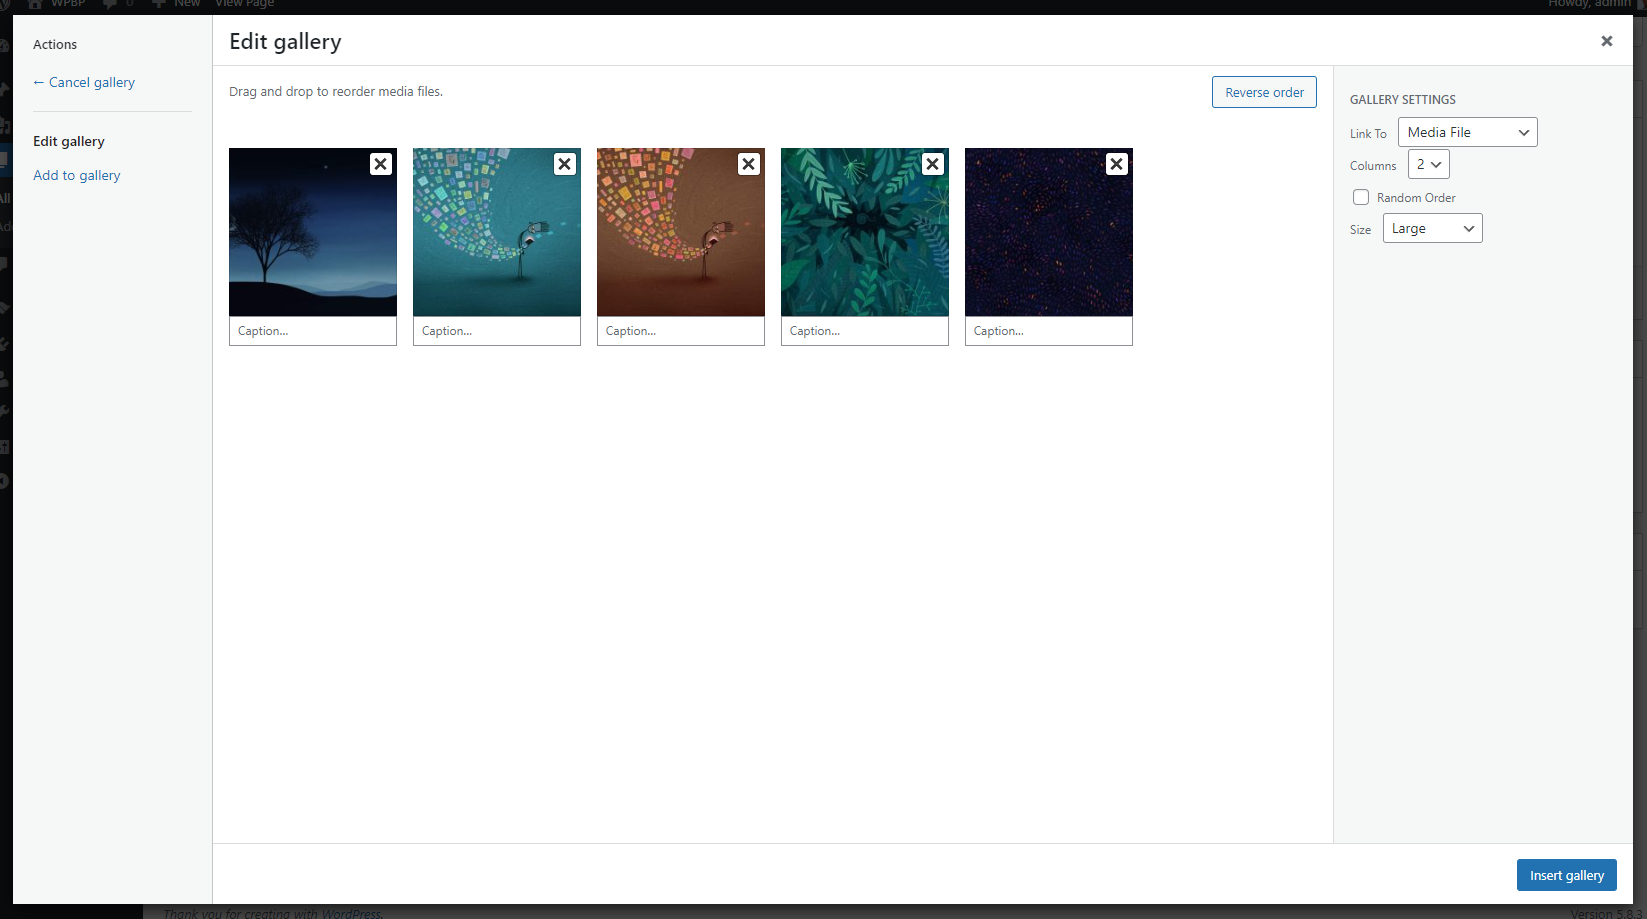Expand the Size dropdown set to Large
Image resolution: width=1647 pixels, height=919 pixels.
click(x=1432, y=228)
